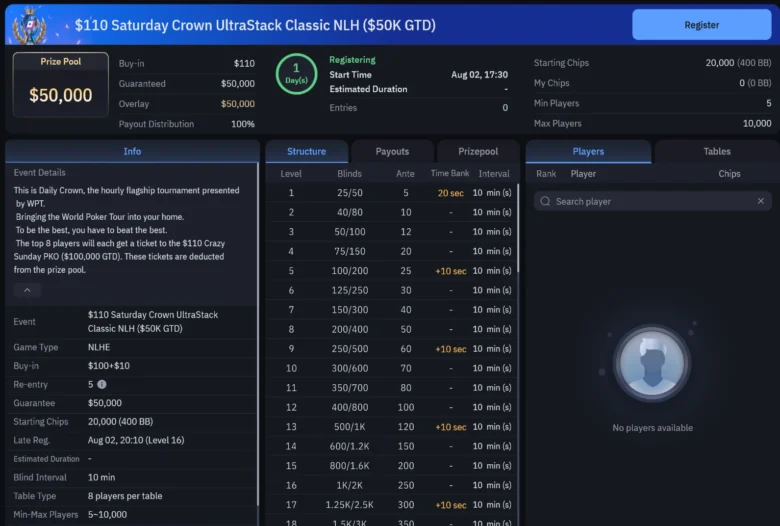The image size is (780, 526).
Task: Click +10 sec in level 5 row
Action: [451, 271]
